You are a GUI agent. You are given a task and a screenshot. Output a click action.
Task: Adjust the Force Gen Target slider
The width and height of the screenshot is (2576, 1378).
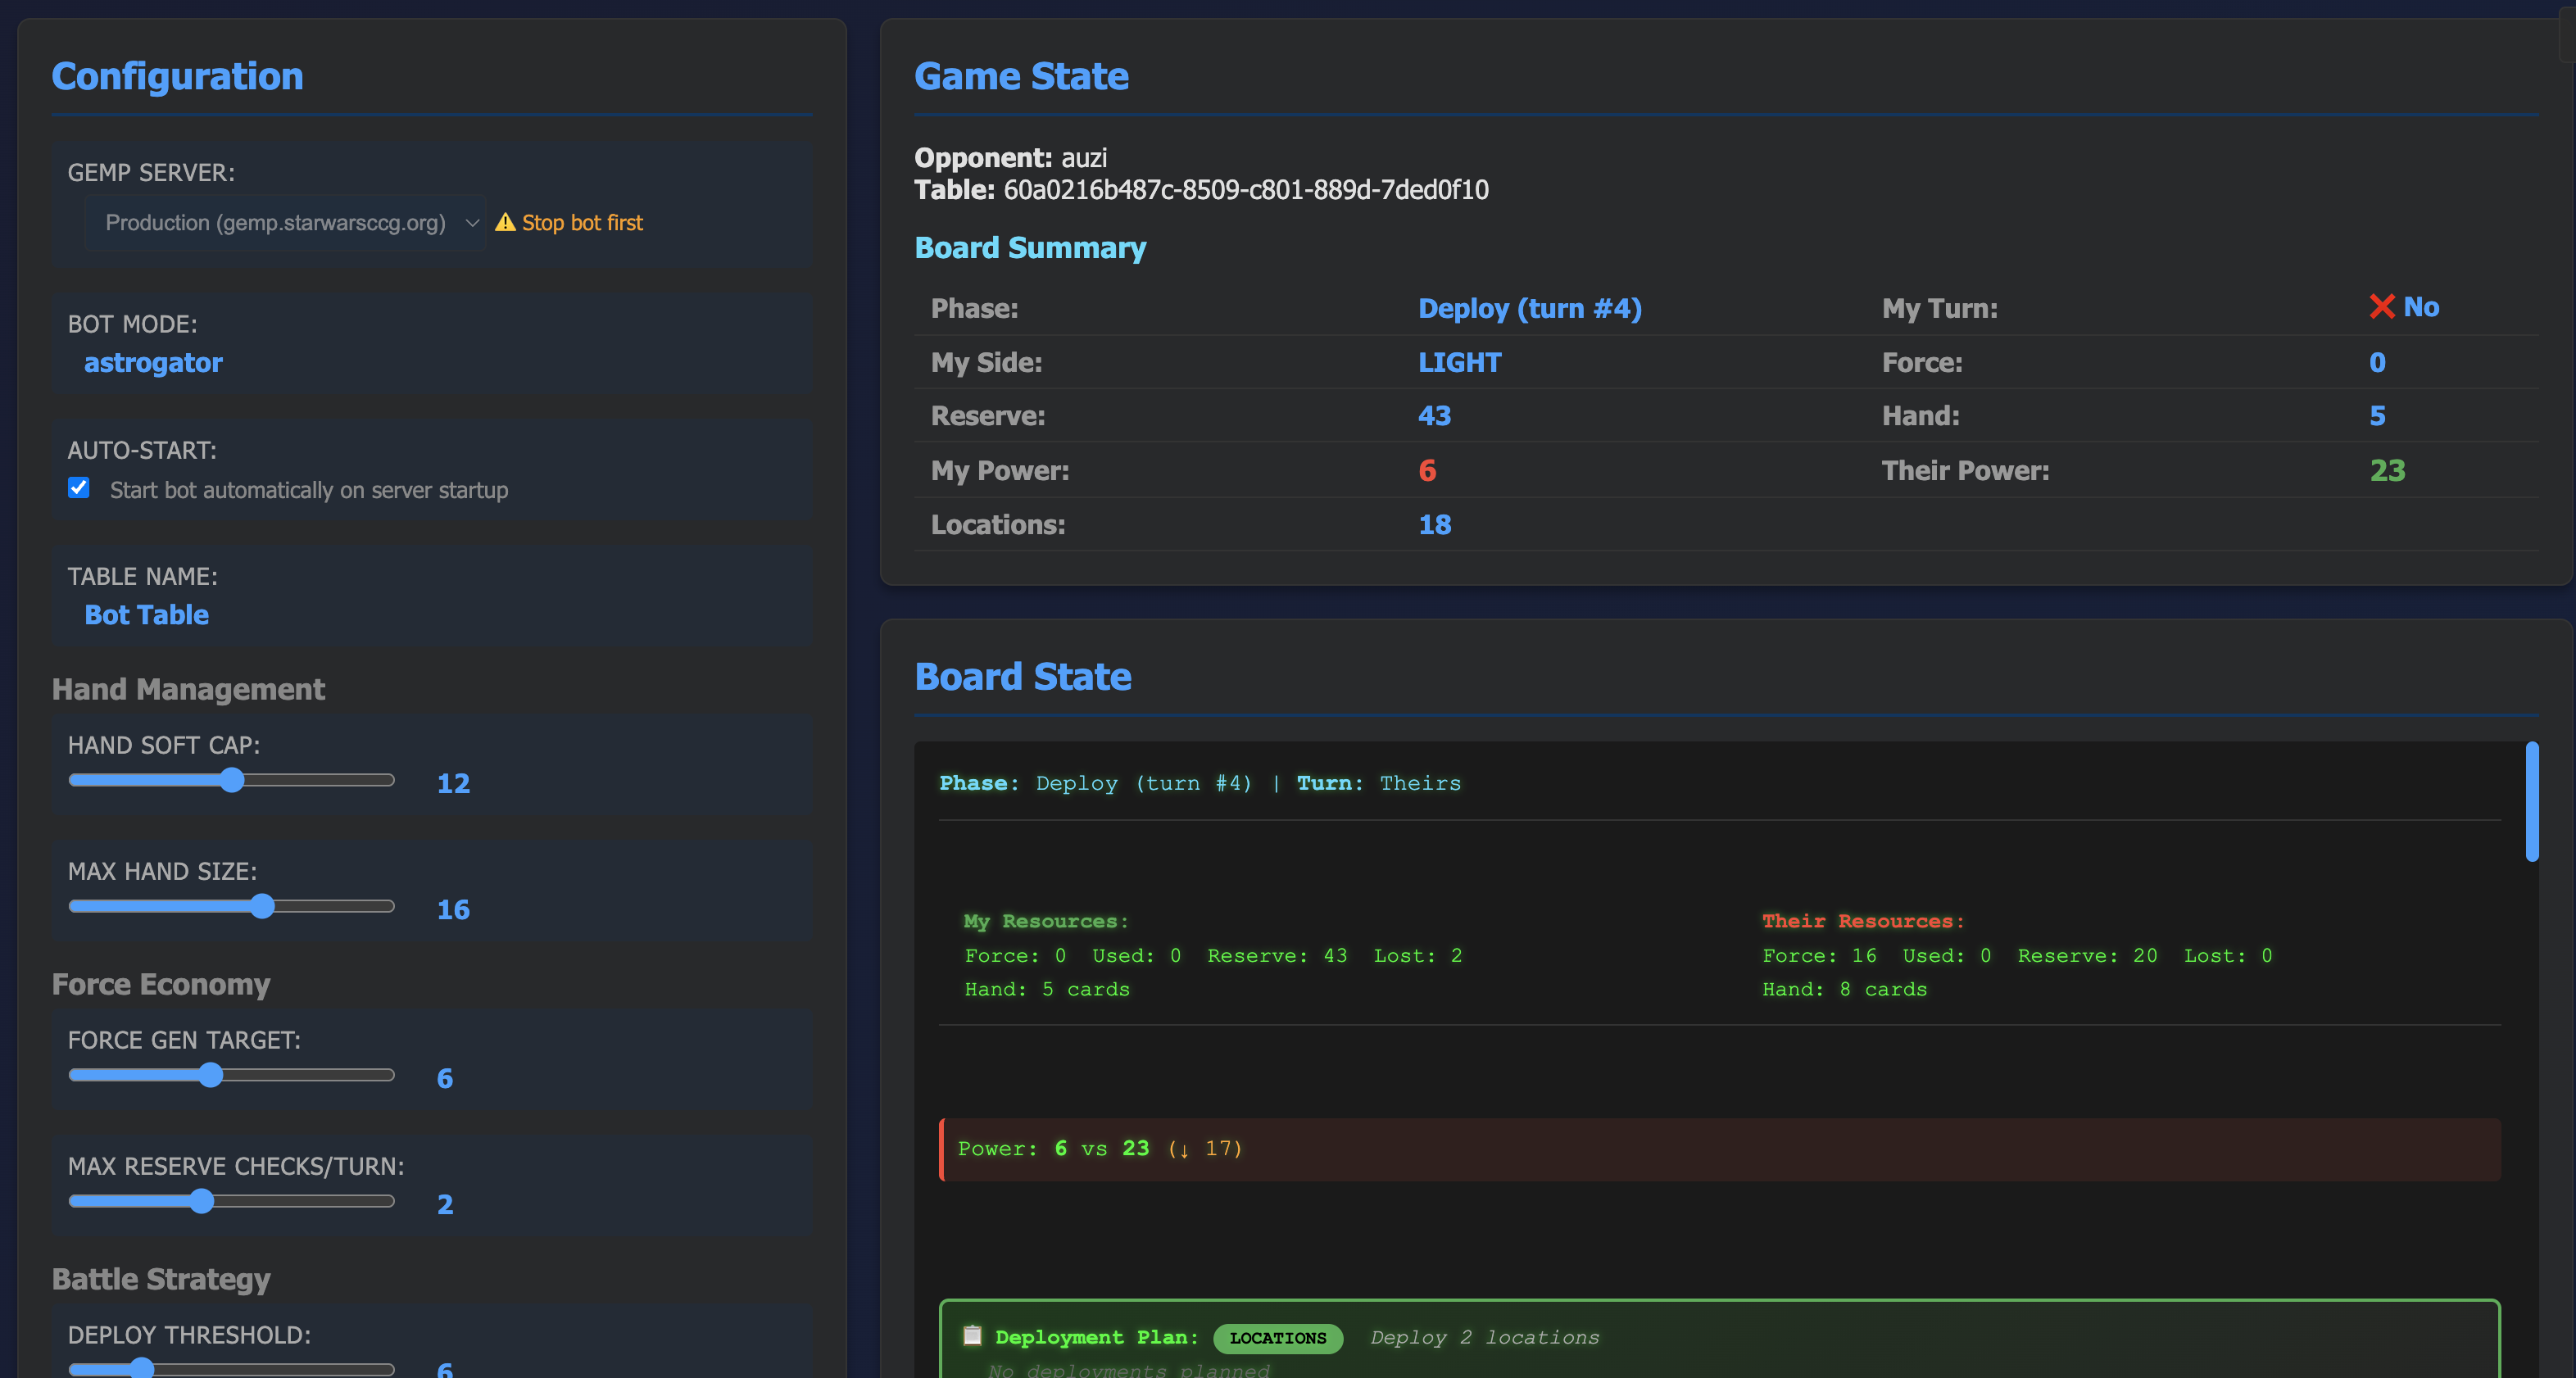[232, 1075]
